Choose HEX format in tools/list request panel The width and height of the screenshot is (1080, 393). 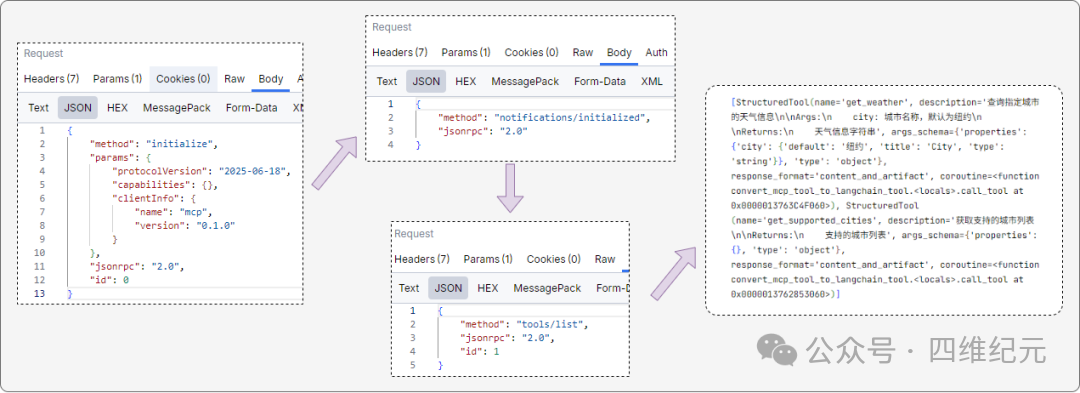pos(488,288)
